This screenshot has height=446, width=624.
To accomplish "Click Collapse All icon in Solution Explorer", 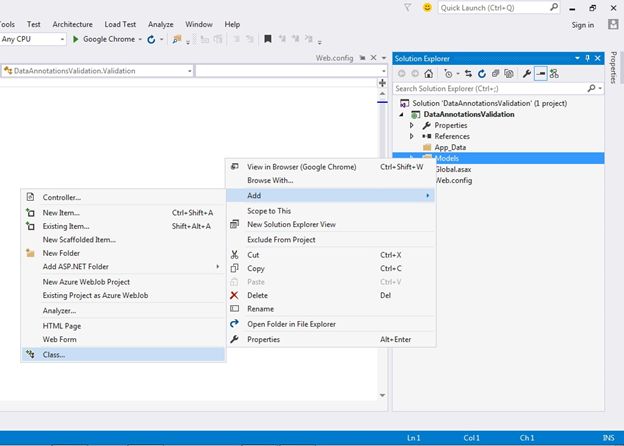I will pos(495,74).
